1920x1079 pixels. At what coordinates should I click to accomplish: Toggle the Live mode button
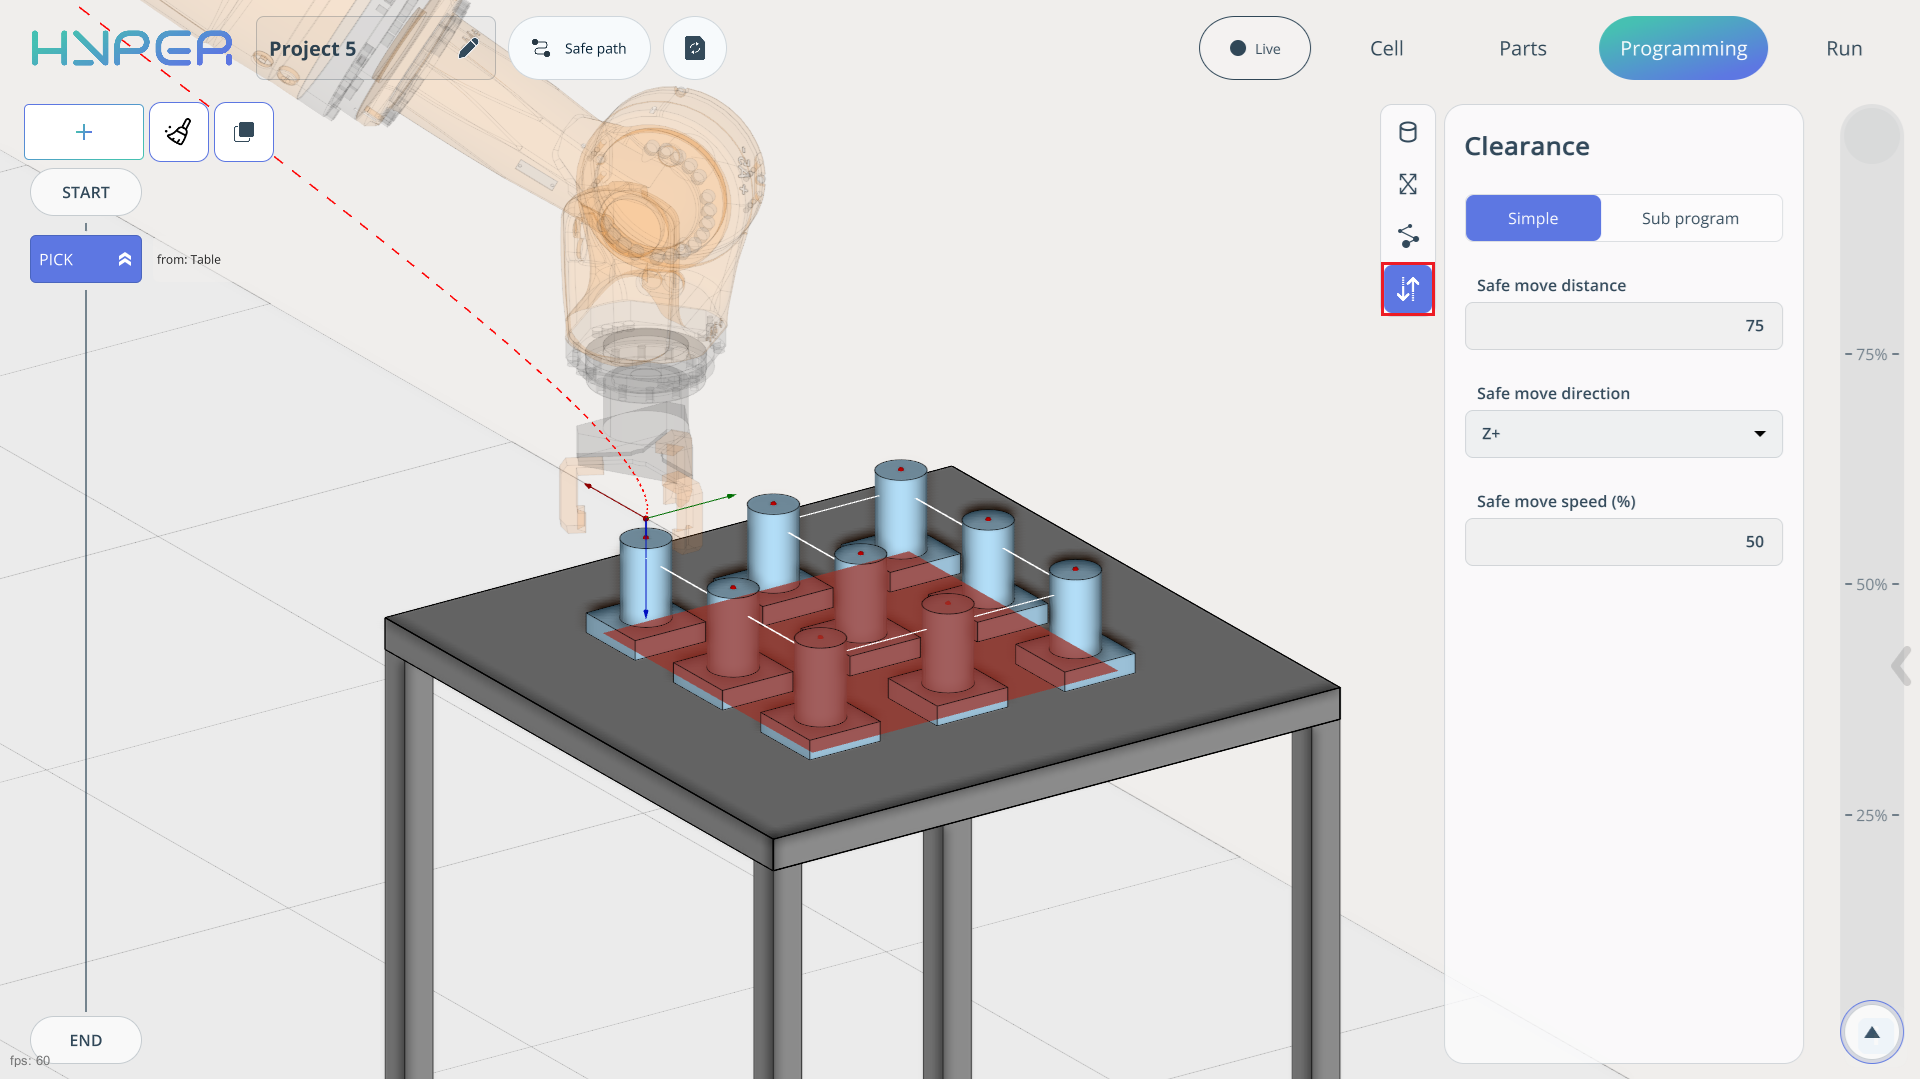pos(1255,48)
